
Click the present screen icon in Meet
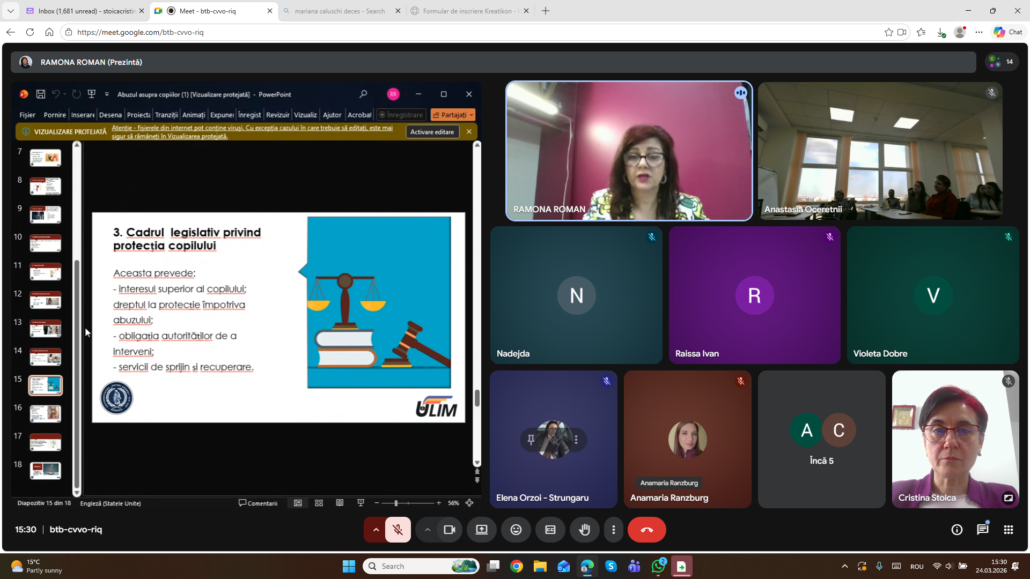pos(481,530)
